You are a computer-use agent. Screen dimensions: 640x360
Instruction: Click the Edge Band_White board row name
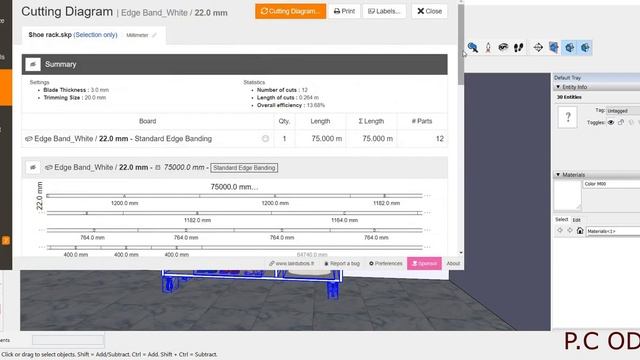(123, 139)
